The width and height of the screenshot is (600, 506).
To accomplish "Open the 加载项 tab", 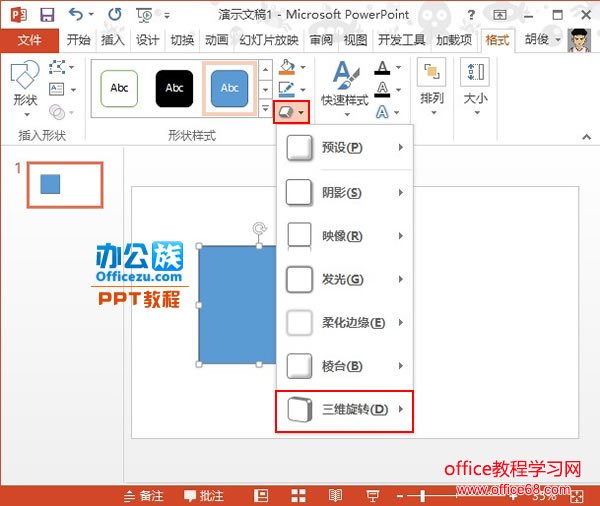I will [454, 40].
